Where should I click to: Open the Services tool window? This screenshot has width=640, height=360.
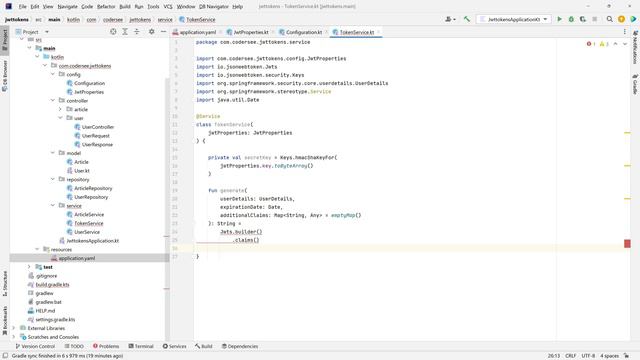pyautogui.click(x=174, y=346)
